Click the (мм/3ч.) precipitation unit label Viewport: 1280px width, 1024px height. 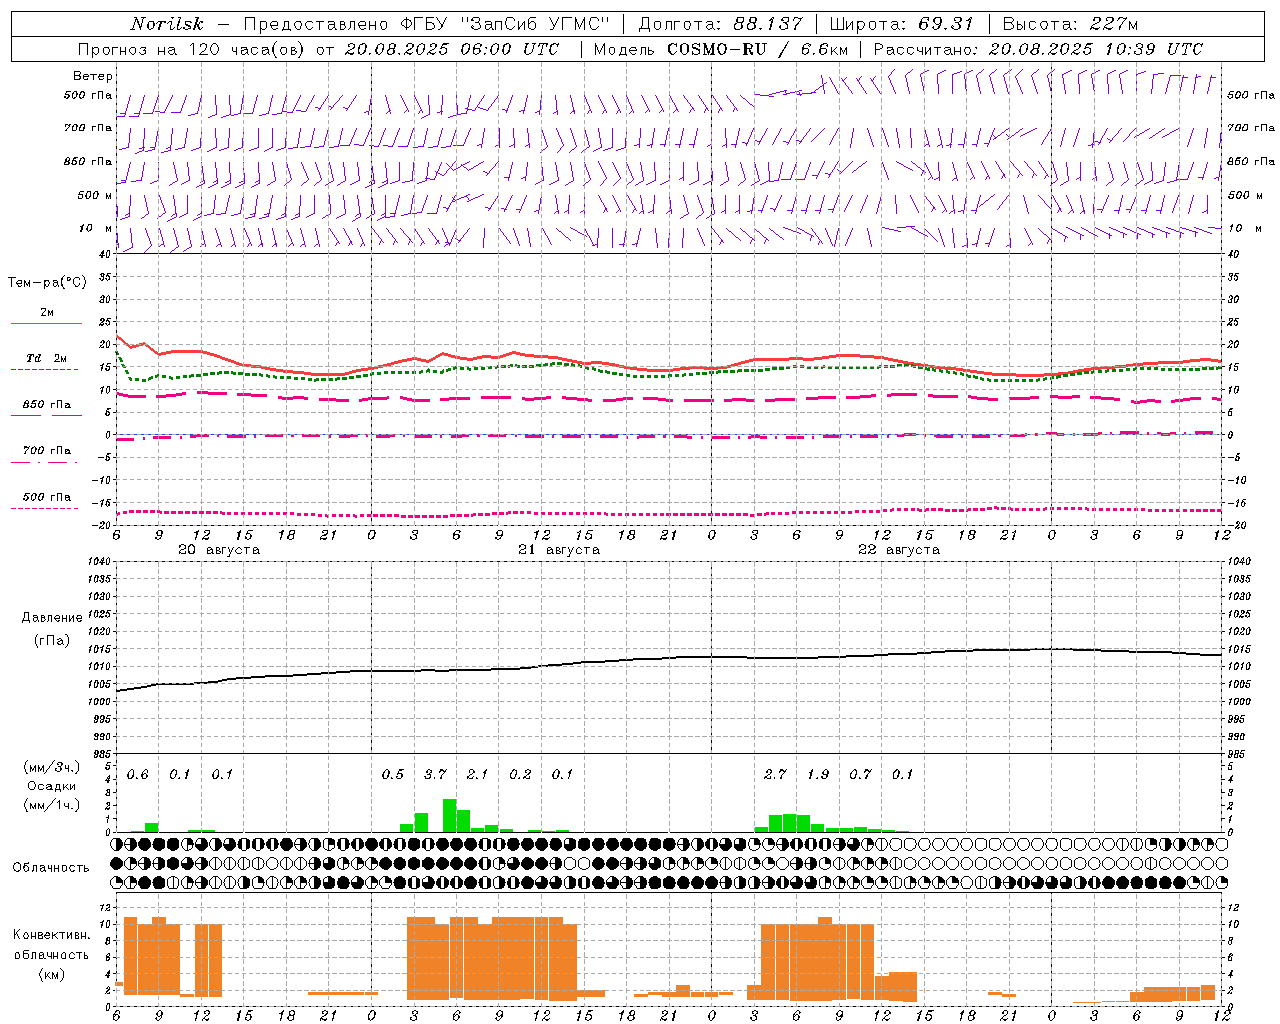coord(52,767)
